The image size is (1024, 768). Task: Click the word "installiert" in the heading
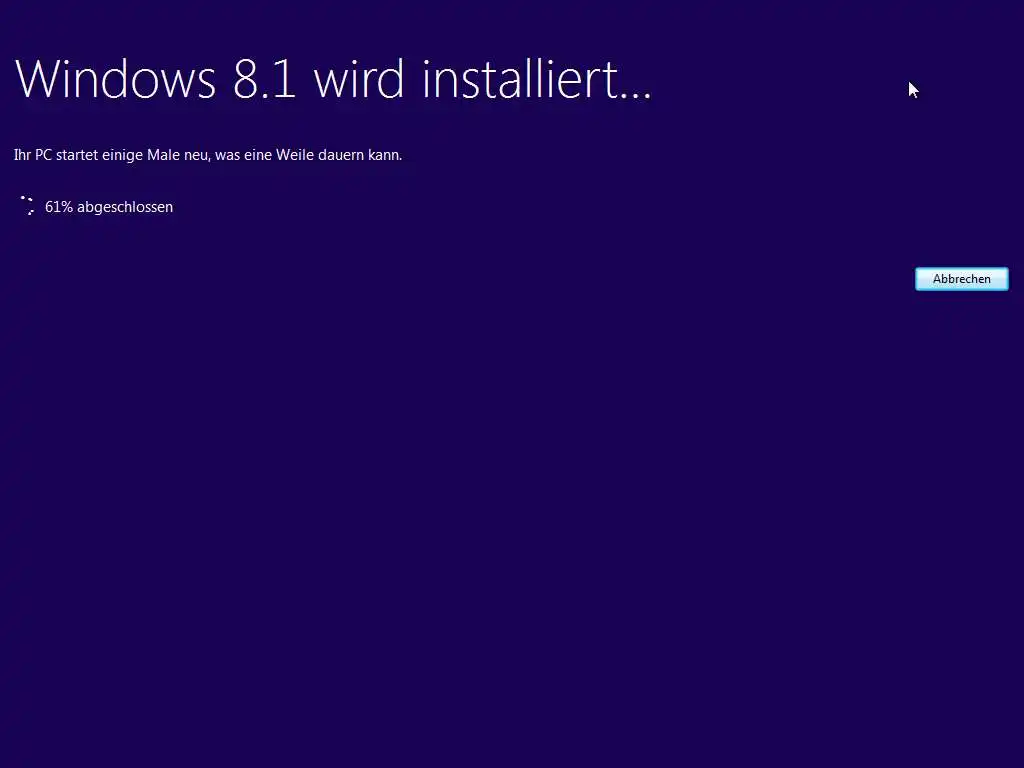pyautogui.click(x=513, y=79)
